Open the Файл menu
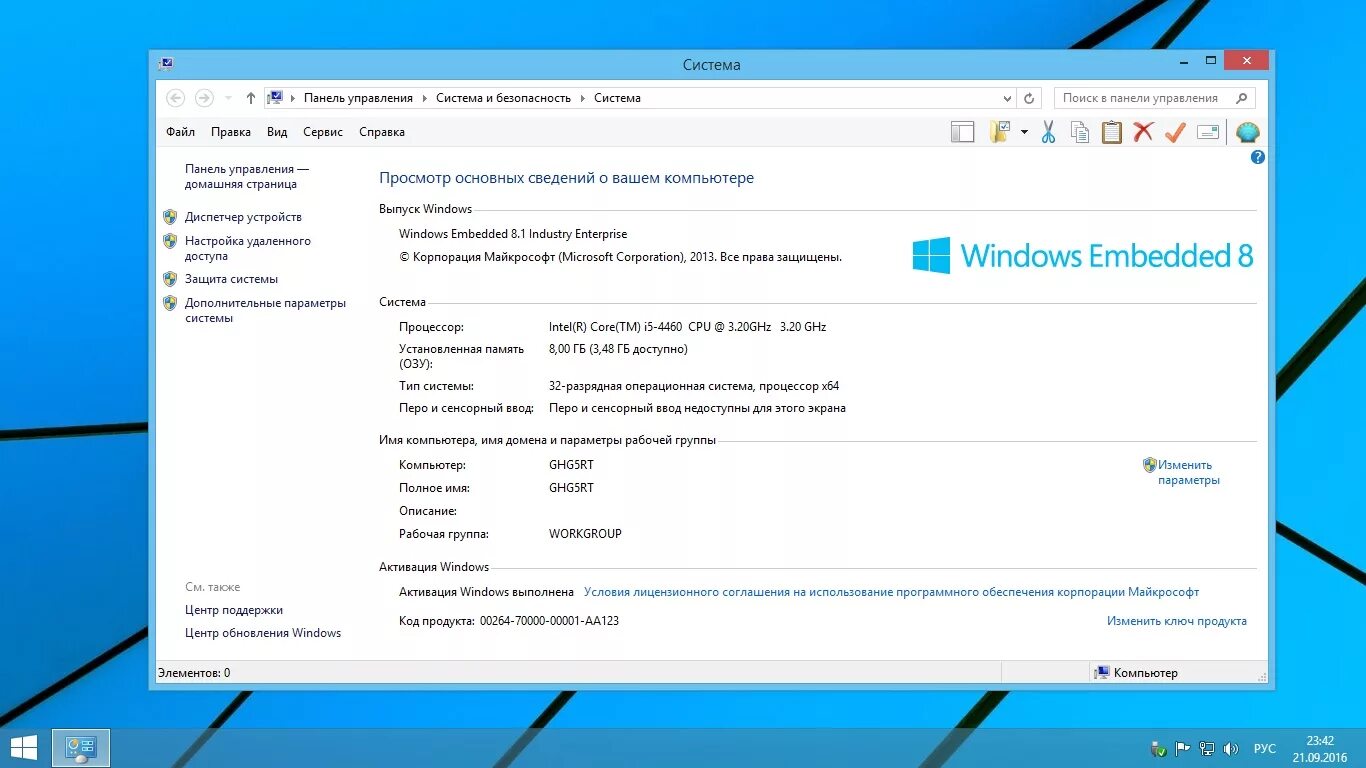 (x=180, y=132)
